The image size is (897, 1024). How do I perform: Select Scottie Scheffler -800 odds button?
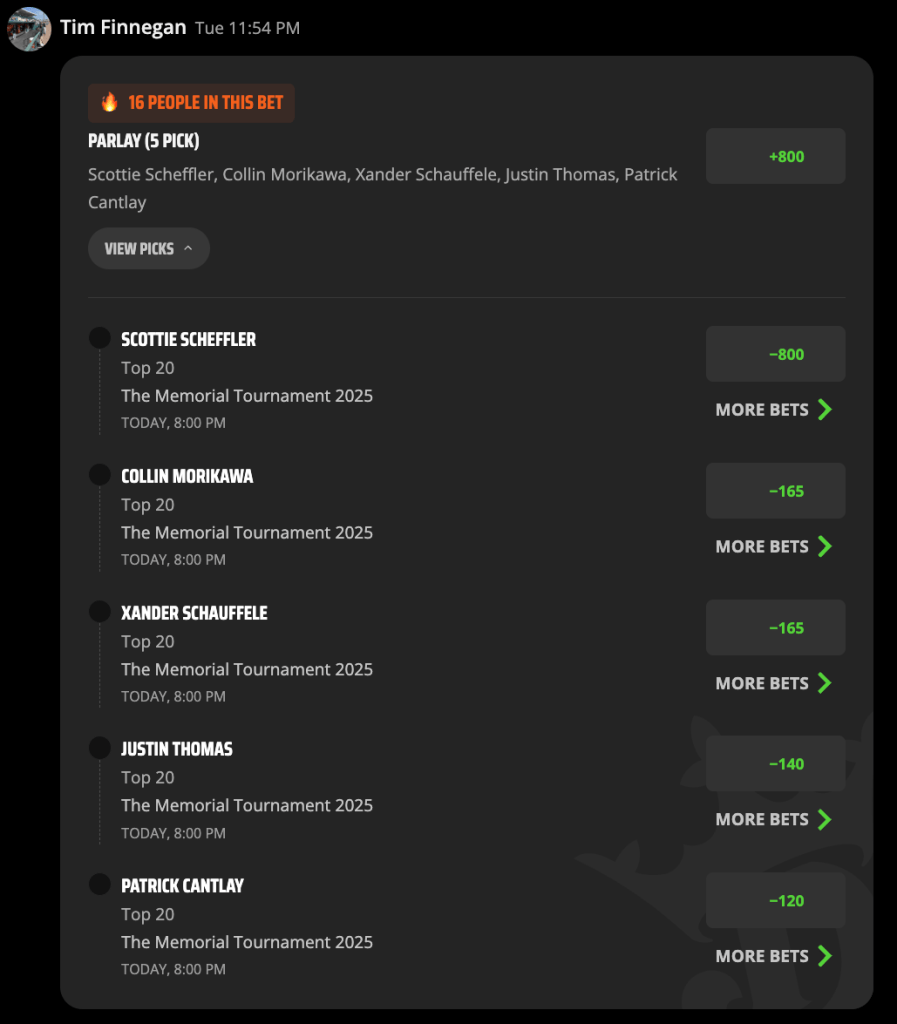(x=776, y=354)
